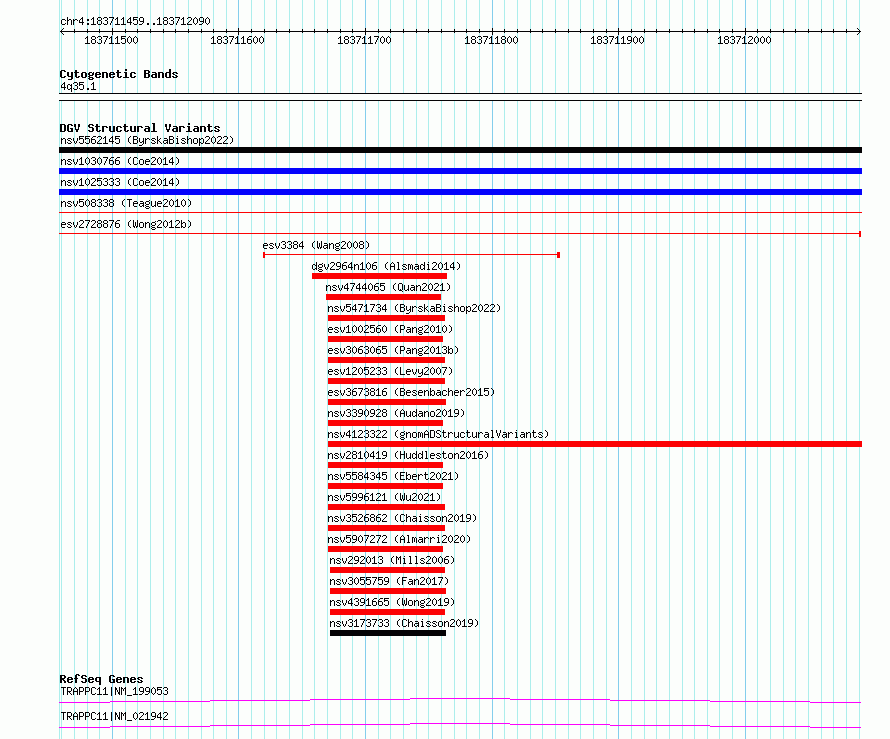This screenshot has height=739, width=890.
Task: Click red bar under nsv4744065
Action: 383,297
